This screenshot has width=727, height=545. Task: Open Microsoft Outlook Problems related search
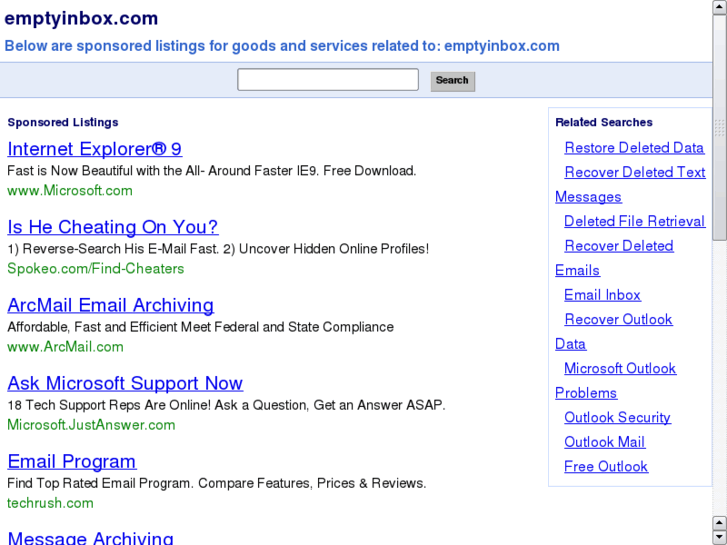(620, 369)
